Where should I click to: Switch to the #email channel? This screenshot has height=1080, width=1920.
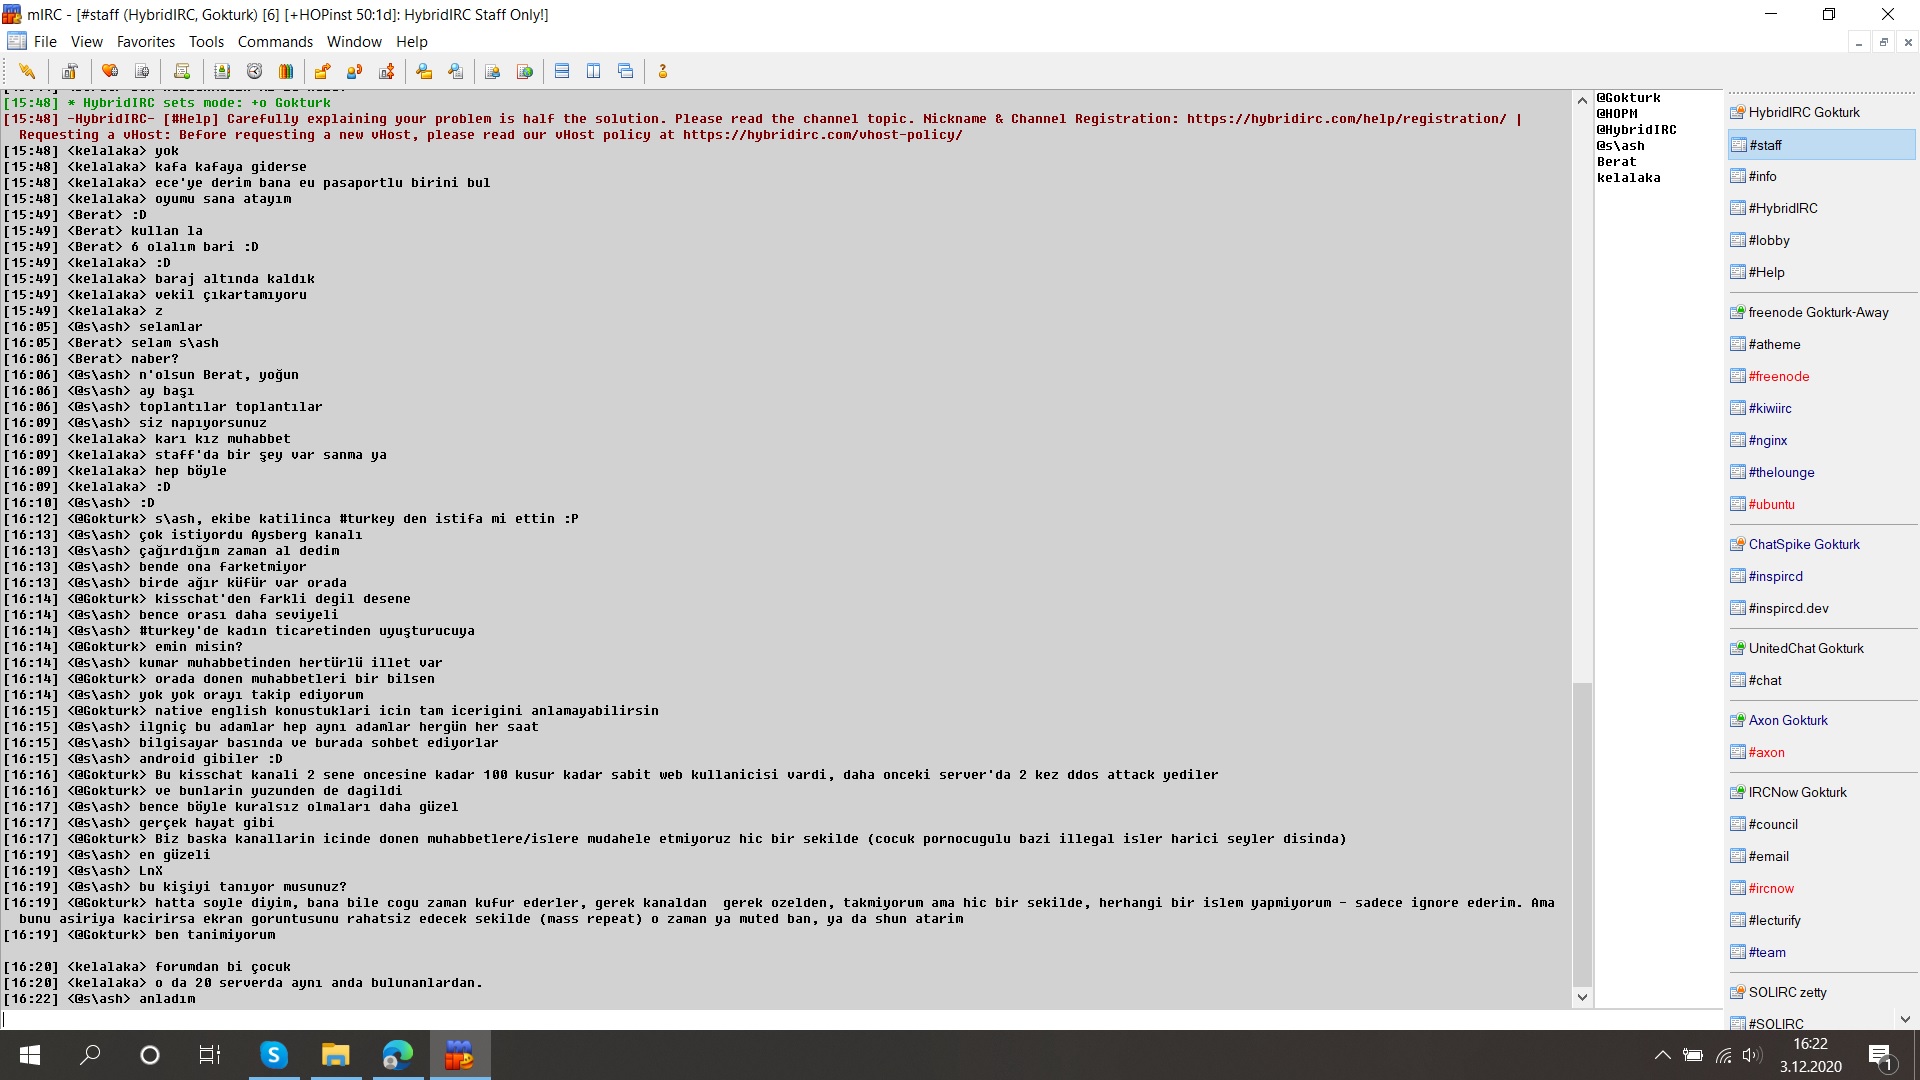pos(1821,856)
